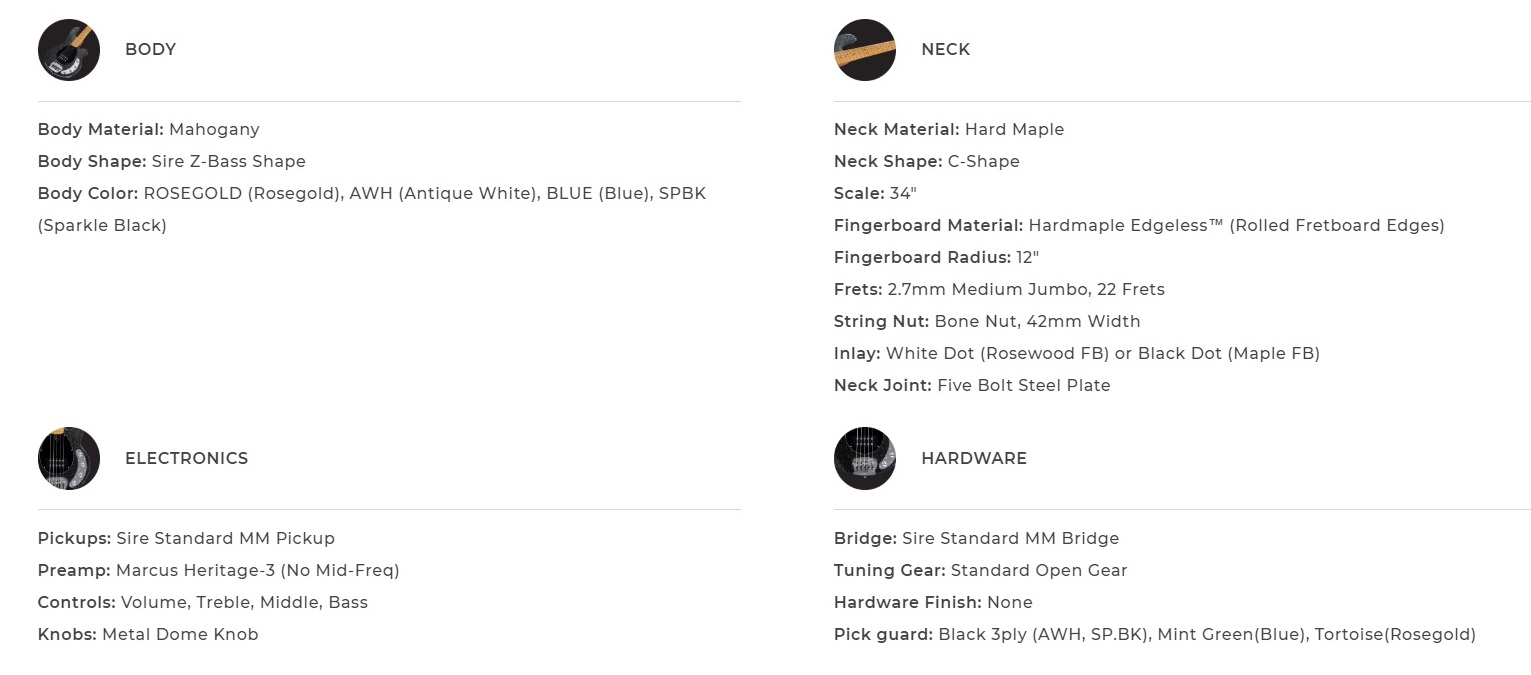Click the Knobs Metal Dome Knob line
This screenshot has height=675, width=1531.
coord(148,635)
